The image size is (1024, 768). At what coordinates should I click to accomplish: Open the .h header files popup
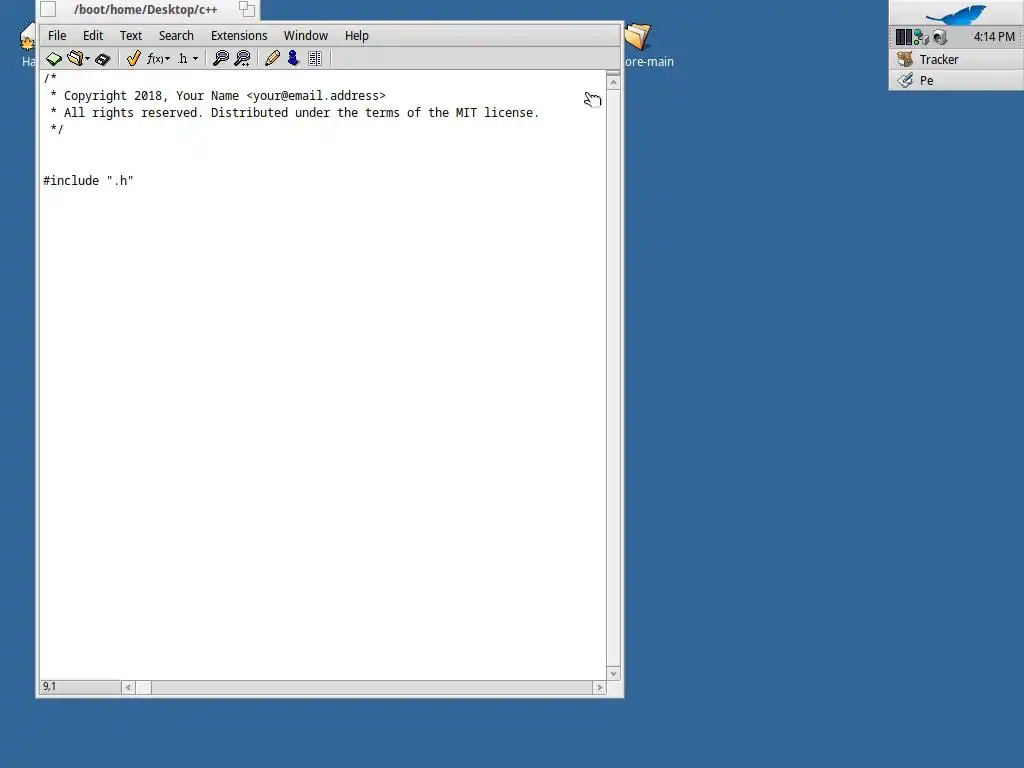[x=187, y=59]
